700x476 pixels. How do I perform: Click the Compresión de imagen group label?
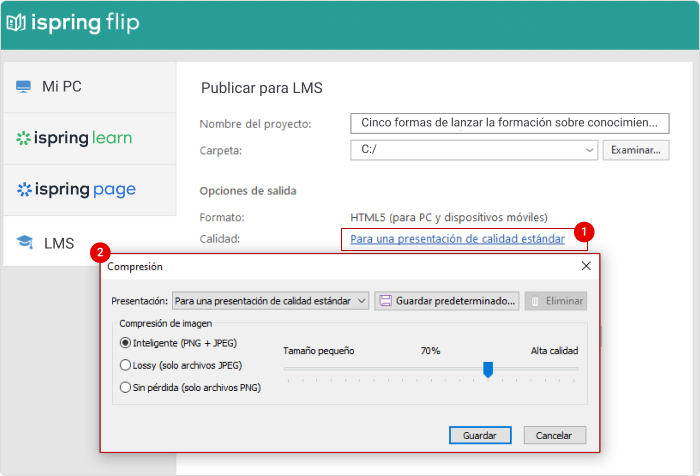tap(166, 323)
